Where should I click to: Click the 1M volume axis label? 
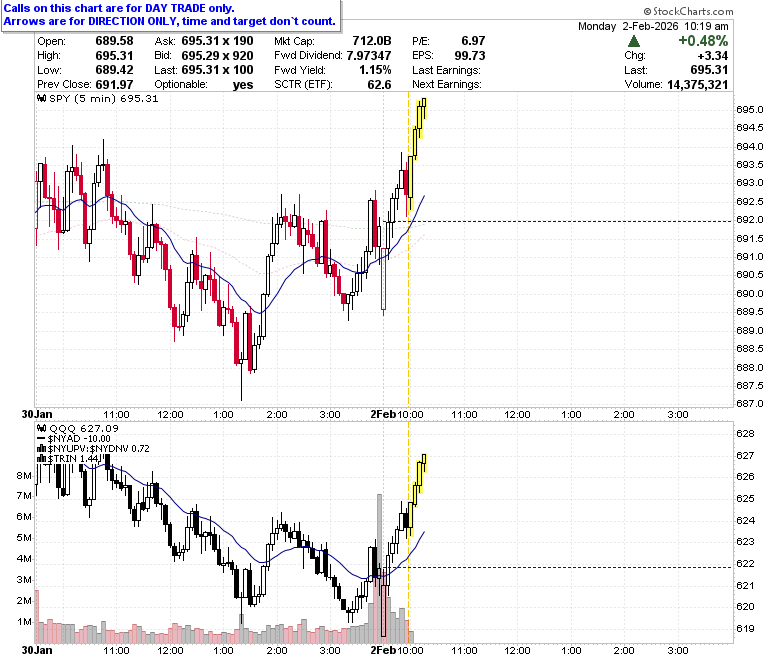[x=24, y=622]
